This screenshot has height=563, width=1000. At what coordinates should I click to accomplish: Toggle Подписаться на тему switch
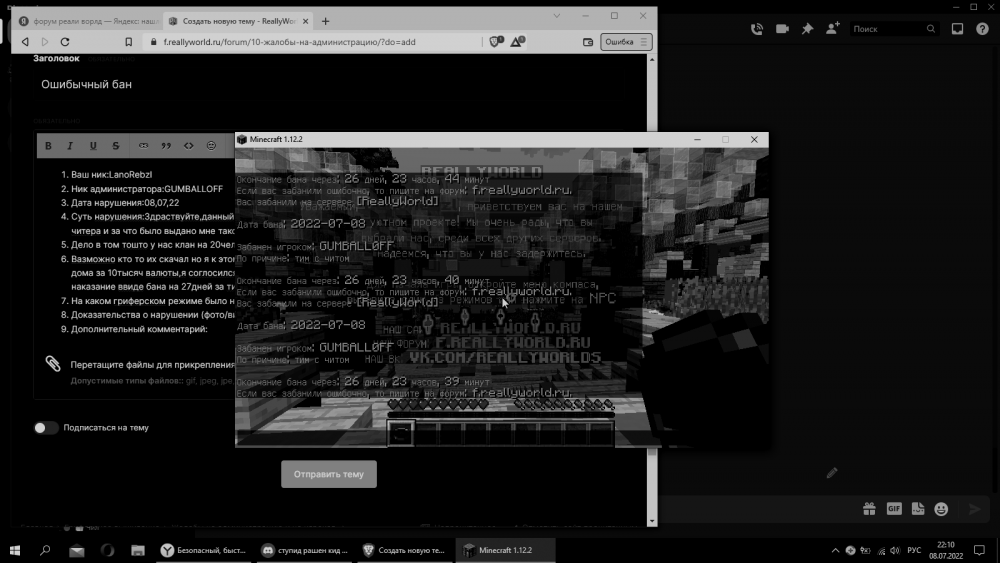pos(46,428)
